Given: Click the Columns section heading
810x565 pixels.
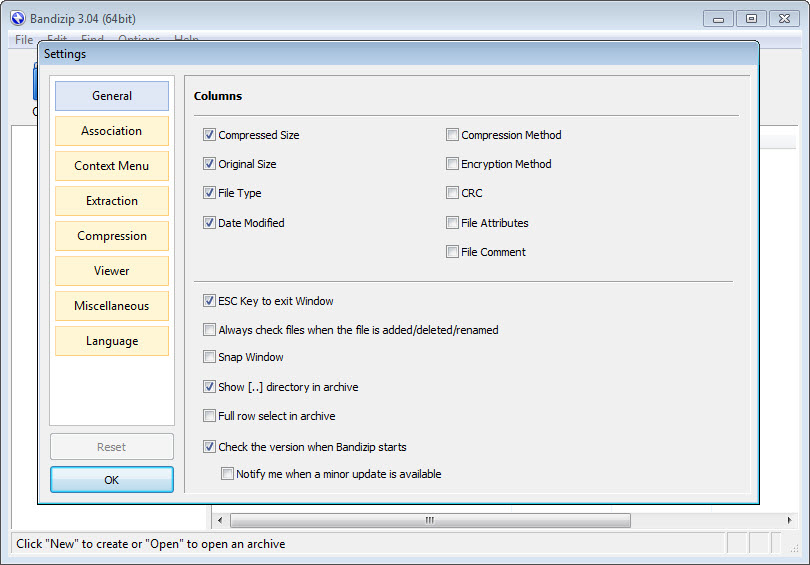Looking at the screenshot, I should pos(218,96).
